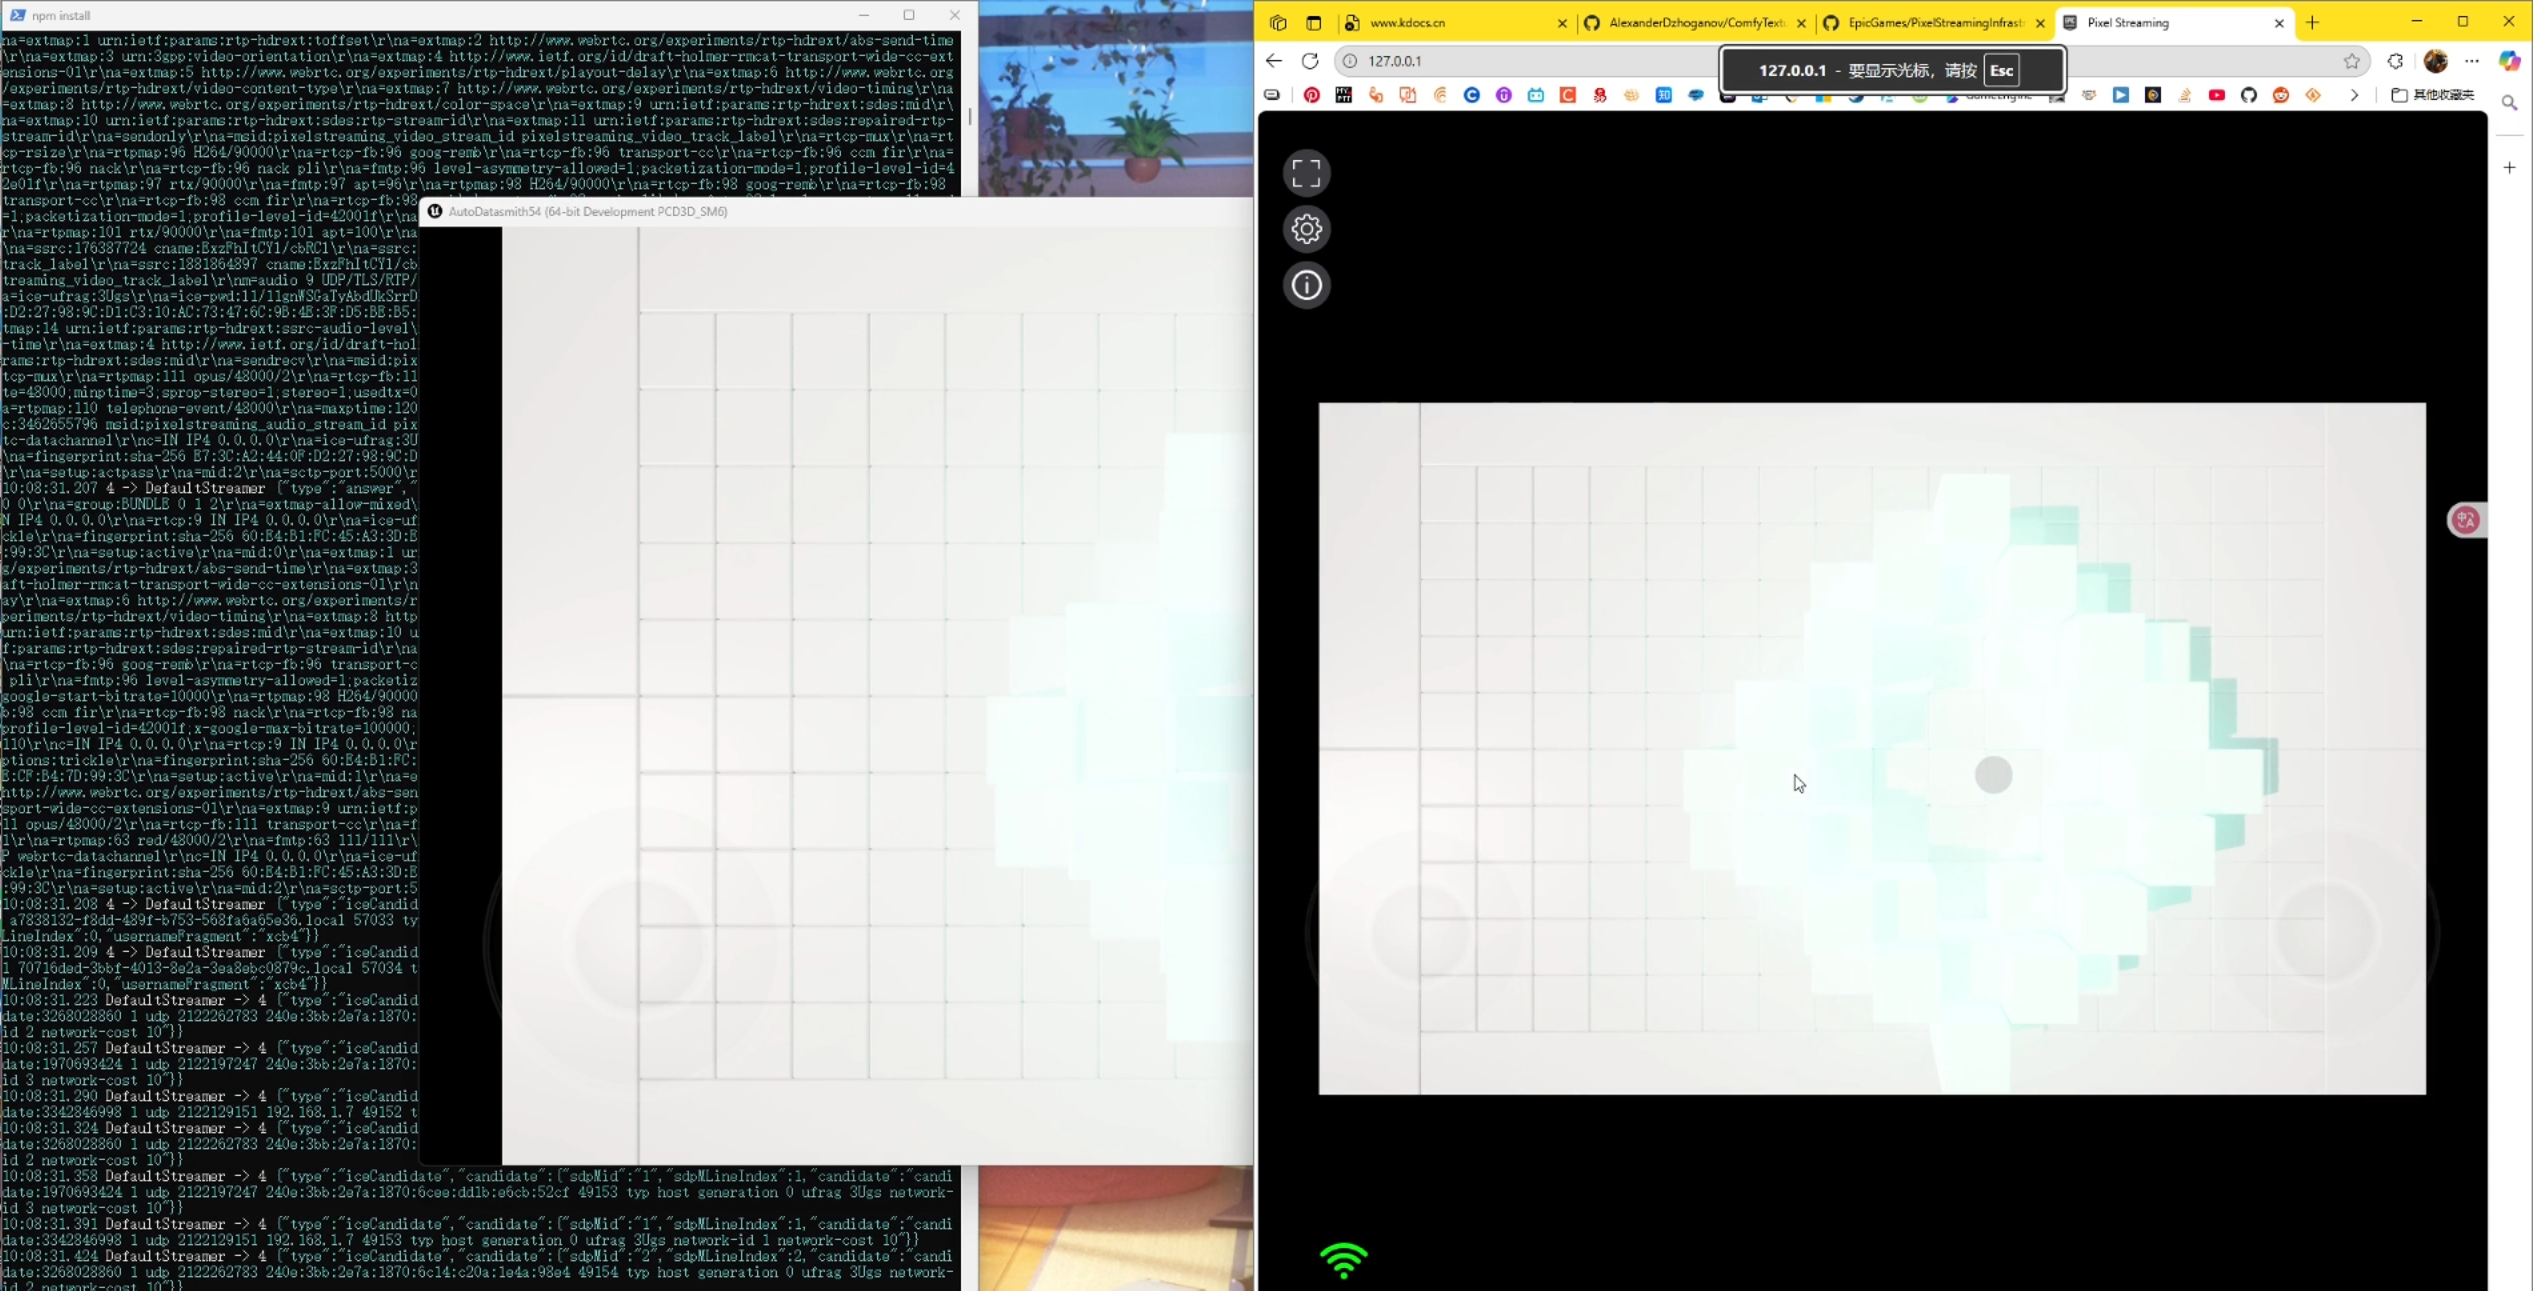2533x1291 pixels.
Task: Open the Pinterest bookmark from favorites bar
Action: point(1311,95)
